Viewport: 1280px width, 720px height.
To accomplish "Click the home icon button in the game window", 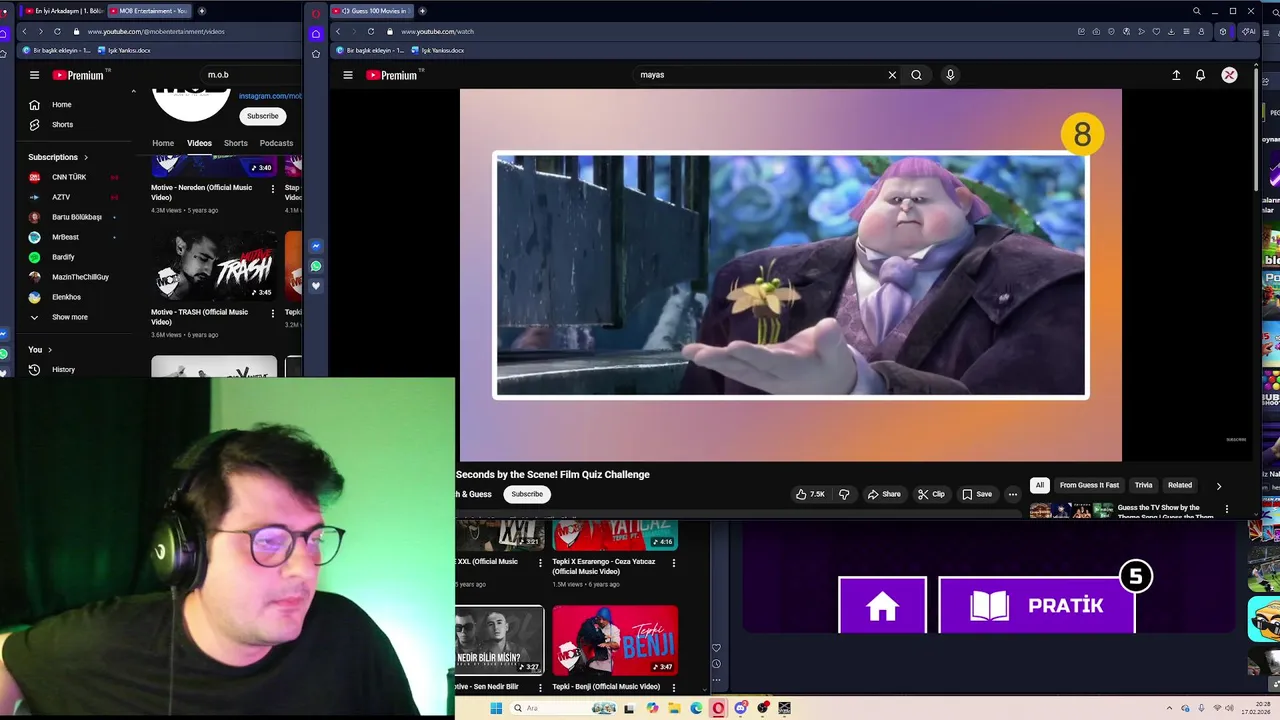I will click(x=882, y=605).
